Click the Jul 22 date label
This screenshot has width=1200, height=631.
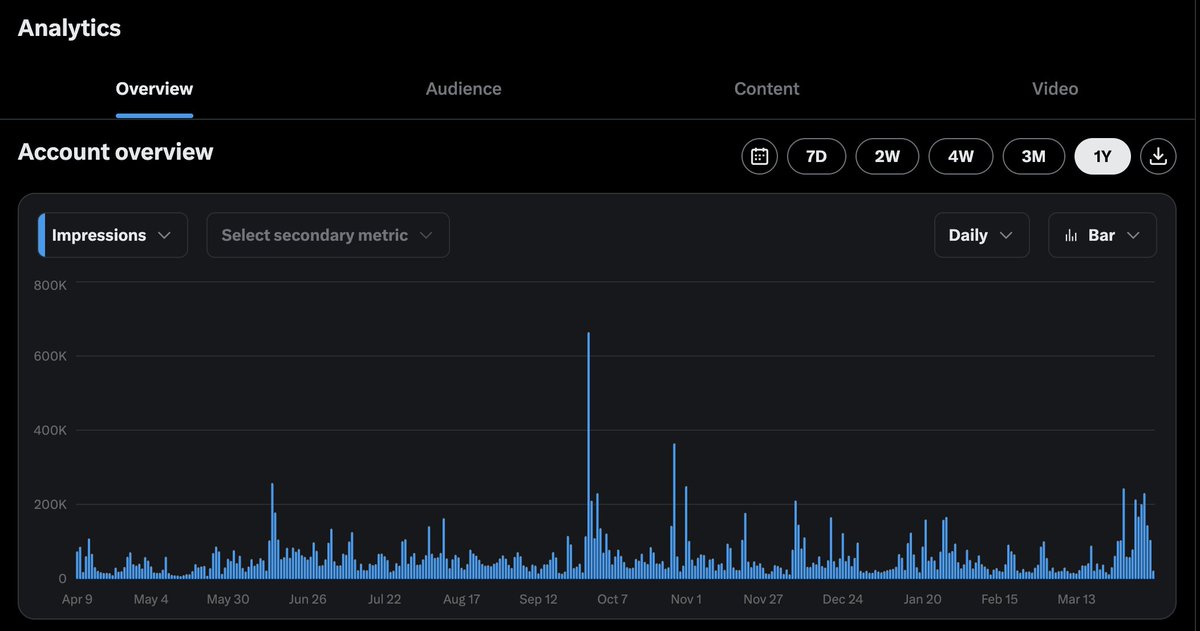[x=384, y=599]
